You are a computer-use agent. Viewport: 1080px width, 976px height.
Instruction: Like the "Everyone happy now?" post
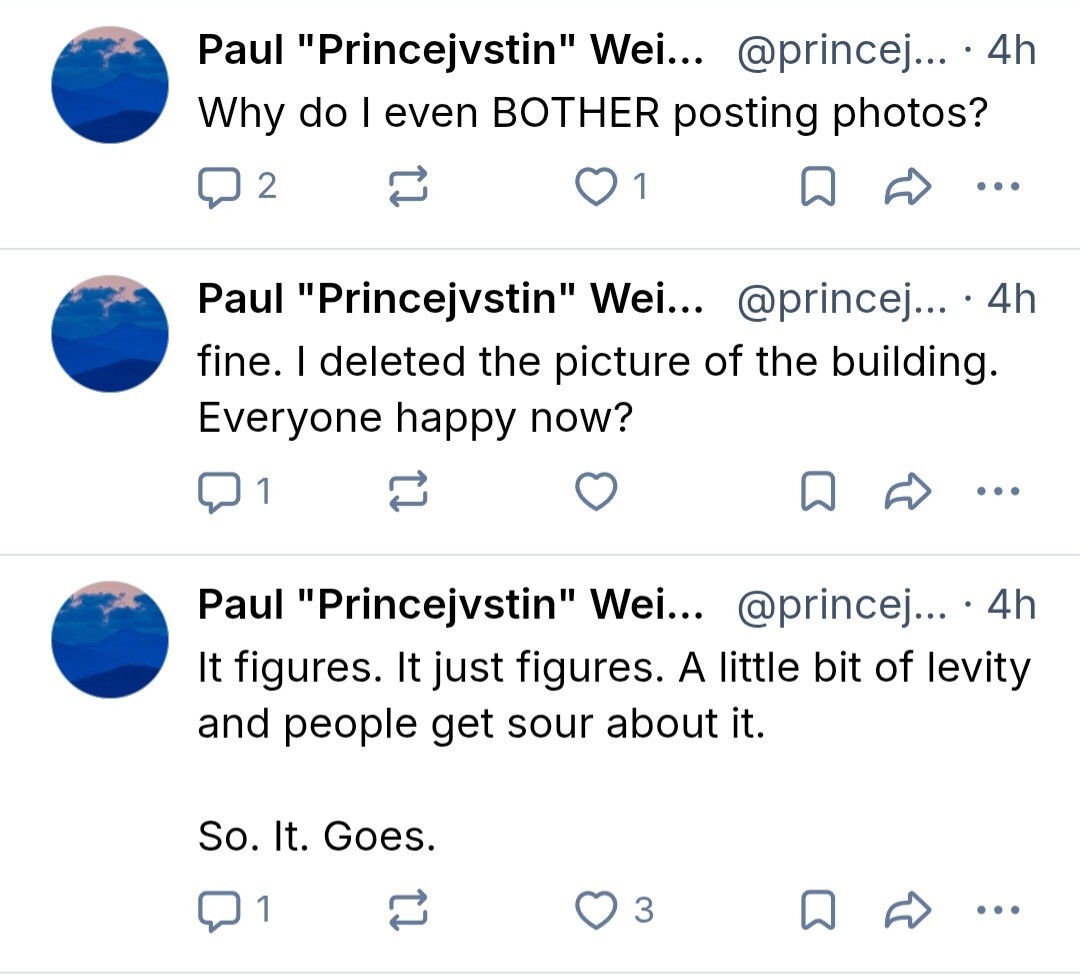coord(597,491)
